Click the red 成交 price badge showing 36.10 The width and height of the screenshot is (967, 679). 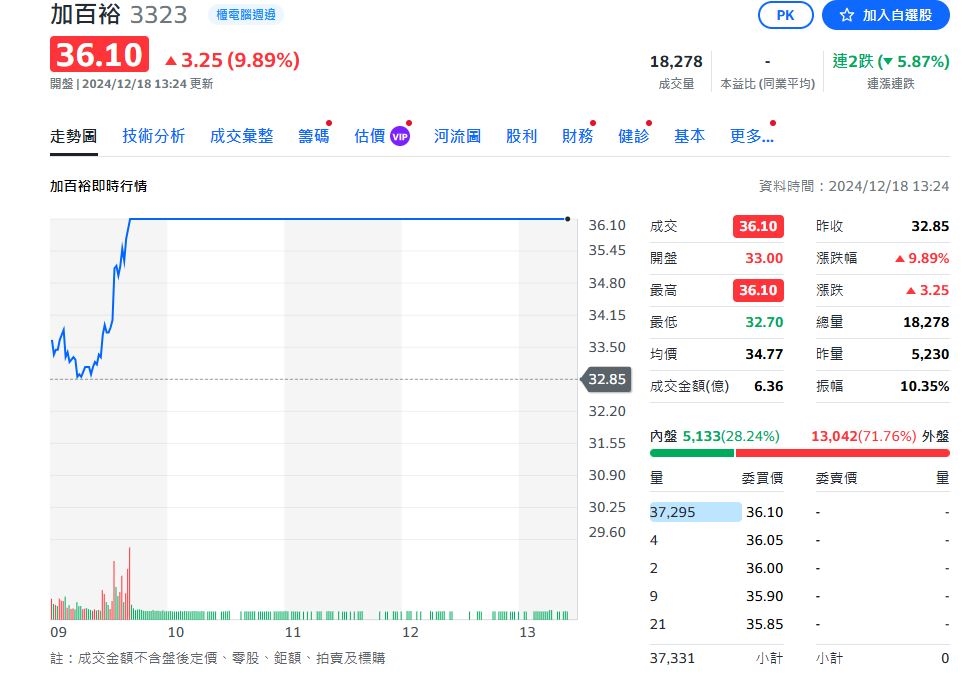pos(756,226)
